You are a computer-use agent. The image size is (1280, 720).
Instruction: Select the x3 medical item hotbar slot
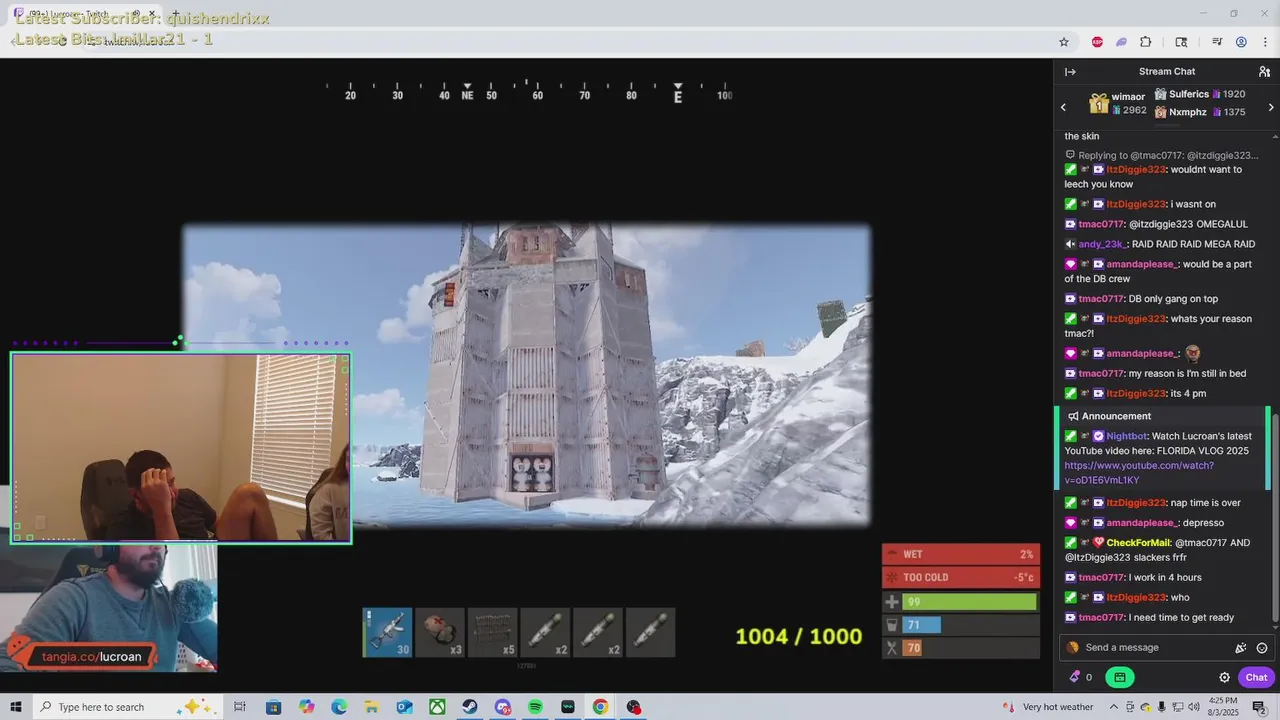click(440, 633)
